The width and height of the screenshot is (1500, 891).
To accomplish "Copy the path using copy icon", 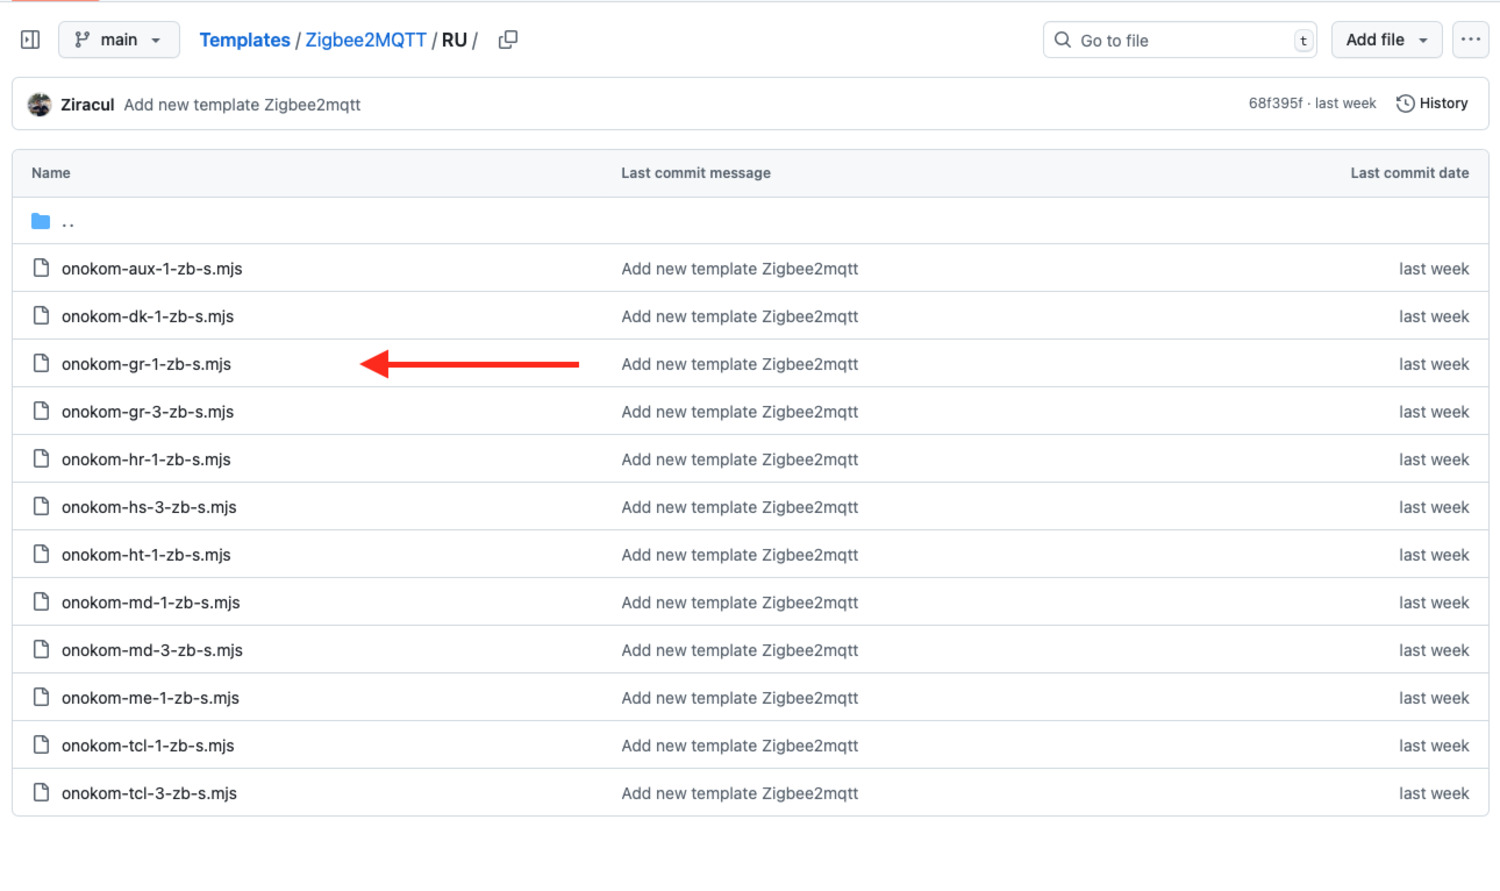I will coord(508,40).
